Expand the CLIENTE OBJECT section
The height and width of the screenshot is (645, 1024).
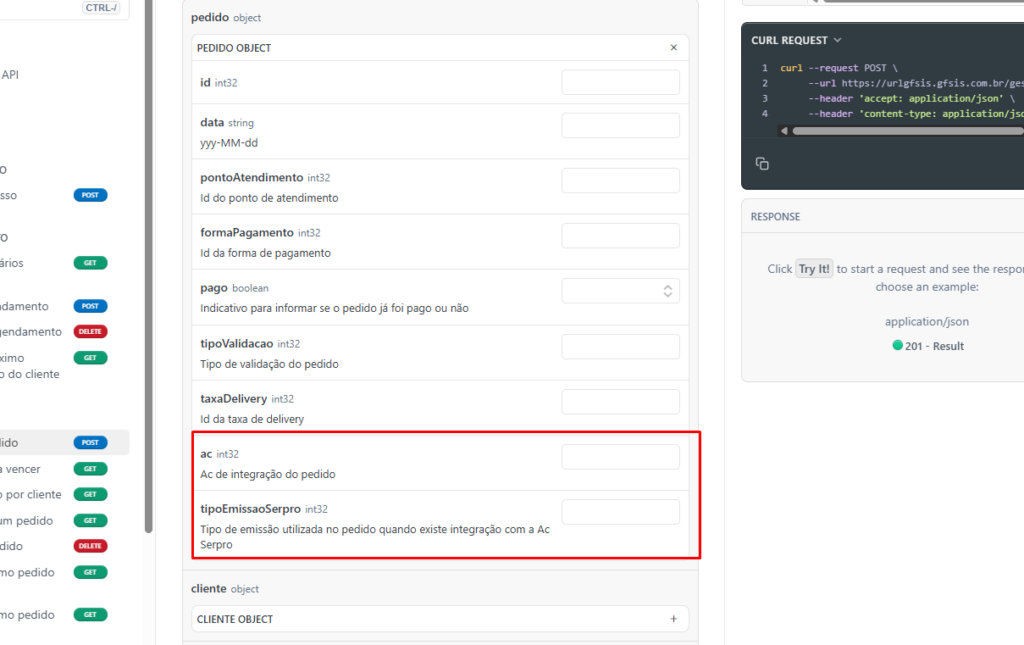point(673,619)
